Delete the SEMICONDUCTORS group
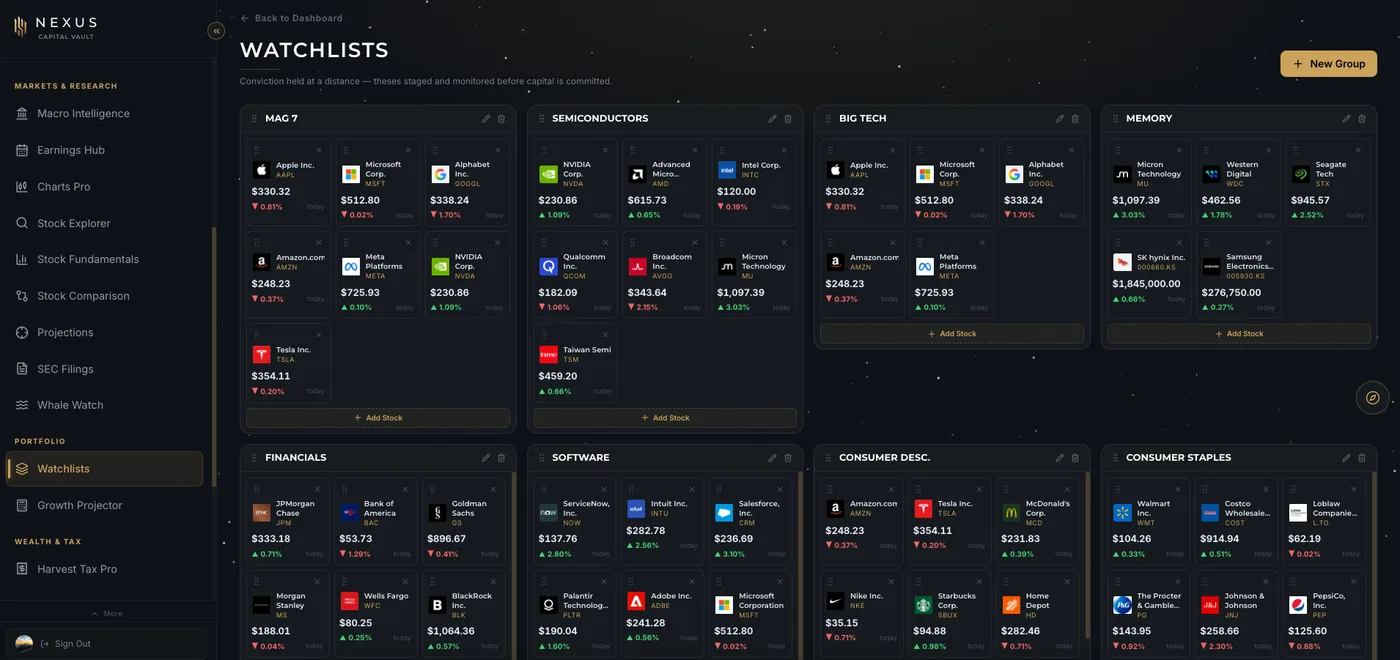 pyautogui.click(x=788, y=119)
